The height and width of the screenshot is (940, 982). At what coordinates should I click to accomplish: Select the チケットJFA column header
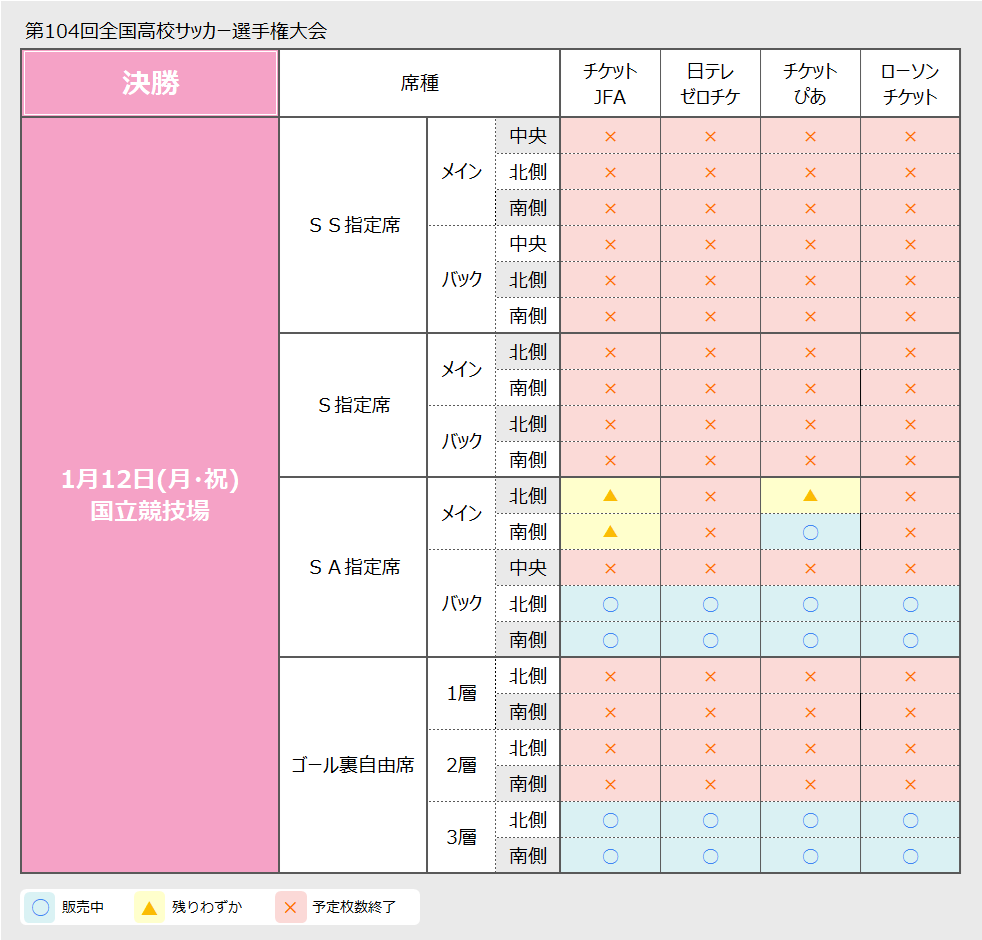point(610,83)
